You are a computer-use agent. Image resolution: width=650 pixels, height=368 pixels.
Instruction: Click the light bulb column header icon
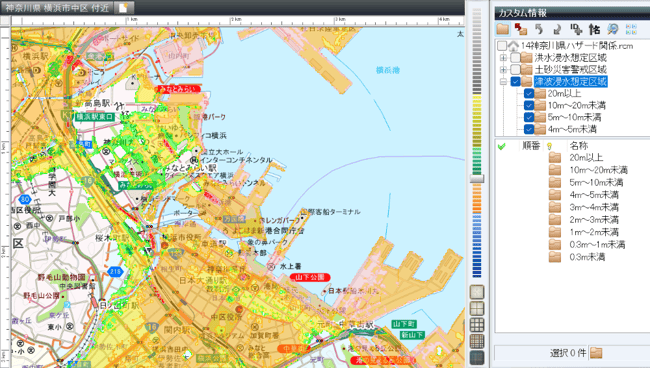(550, 146)
